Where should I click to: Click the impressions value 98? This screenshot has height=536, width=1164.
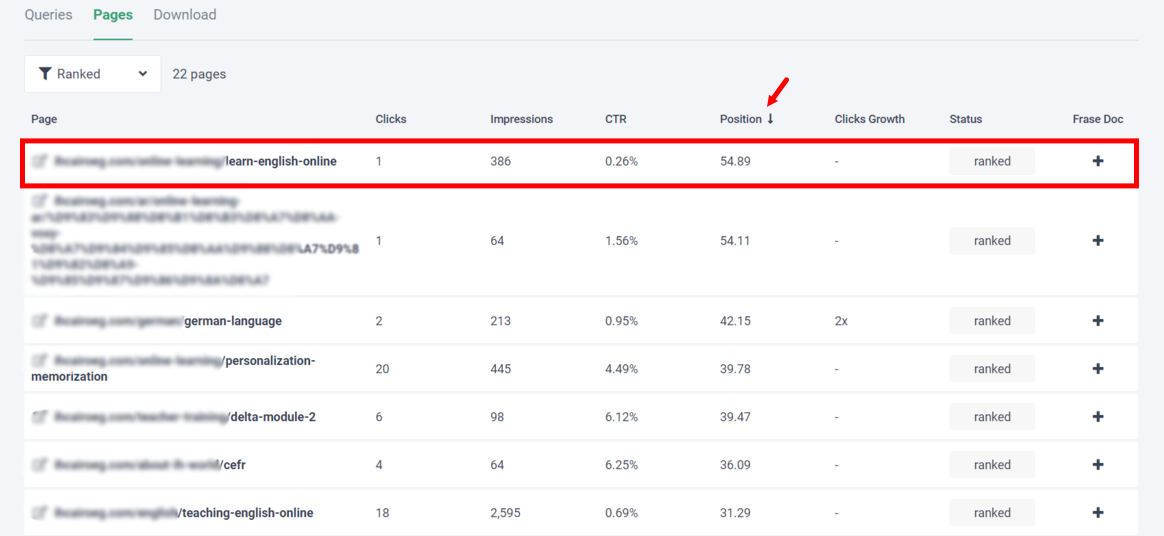[497, 417]
